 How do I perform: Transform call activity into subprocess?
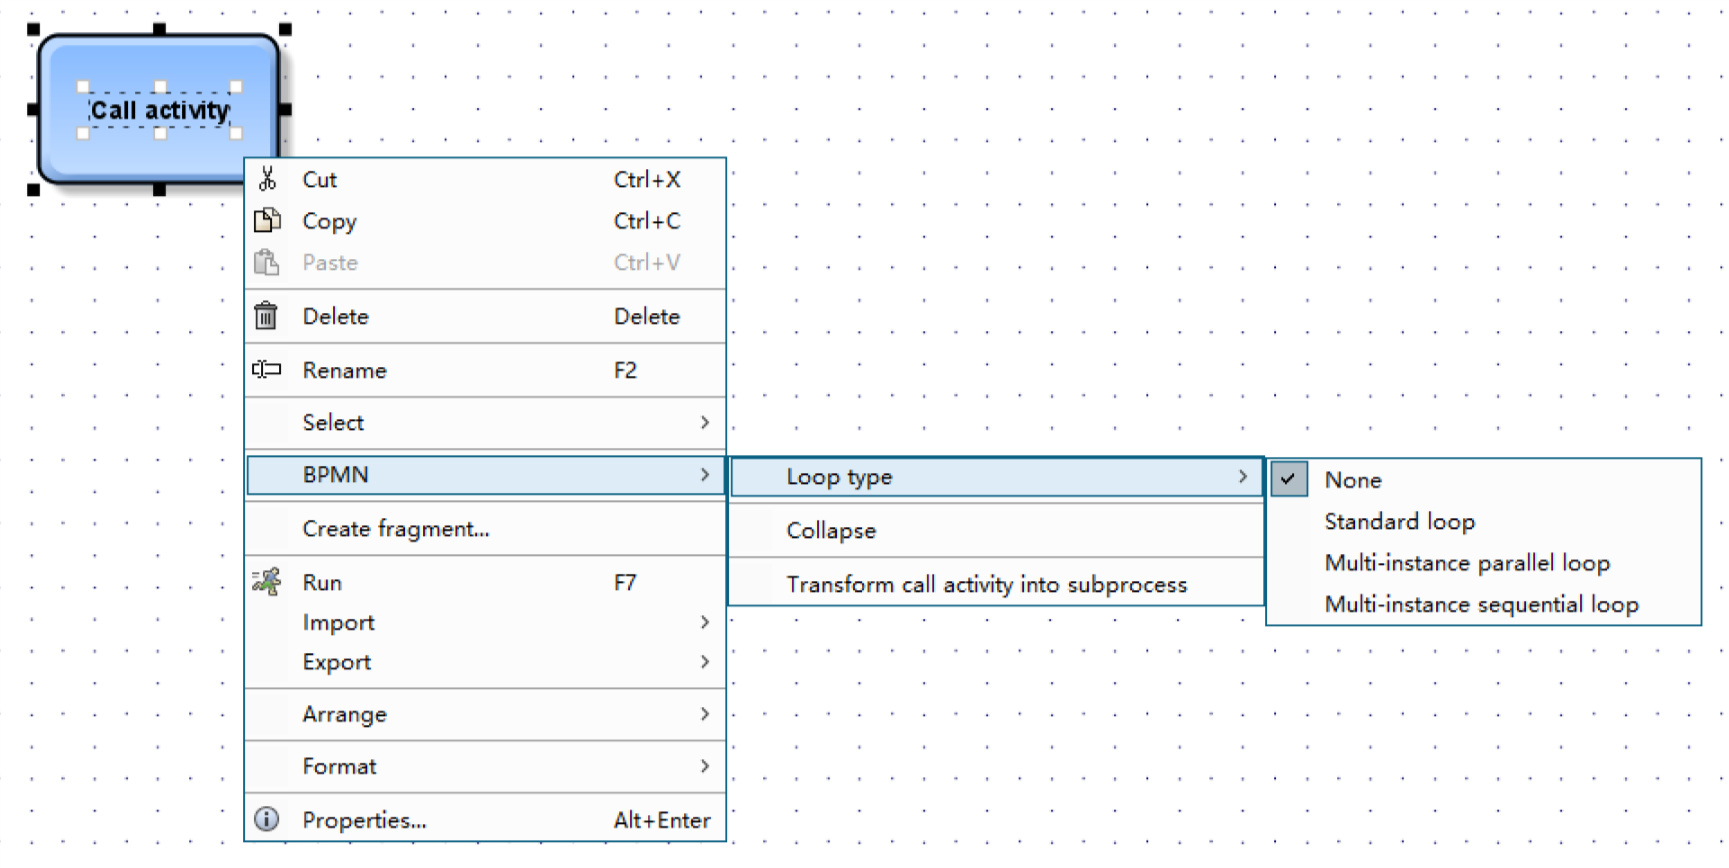pyautogui.click(x=986, y=585)
